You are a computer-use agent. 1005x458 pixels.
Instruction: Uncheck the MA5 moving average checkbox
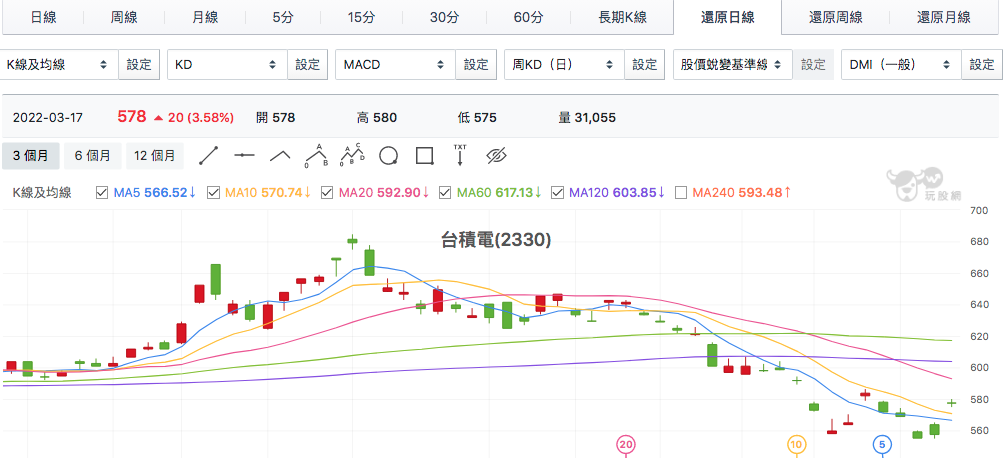pyautogui.click(x=101, y=192)
